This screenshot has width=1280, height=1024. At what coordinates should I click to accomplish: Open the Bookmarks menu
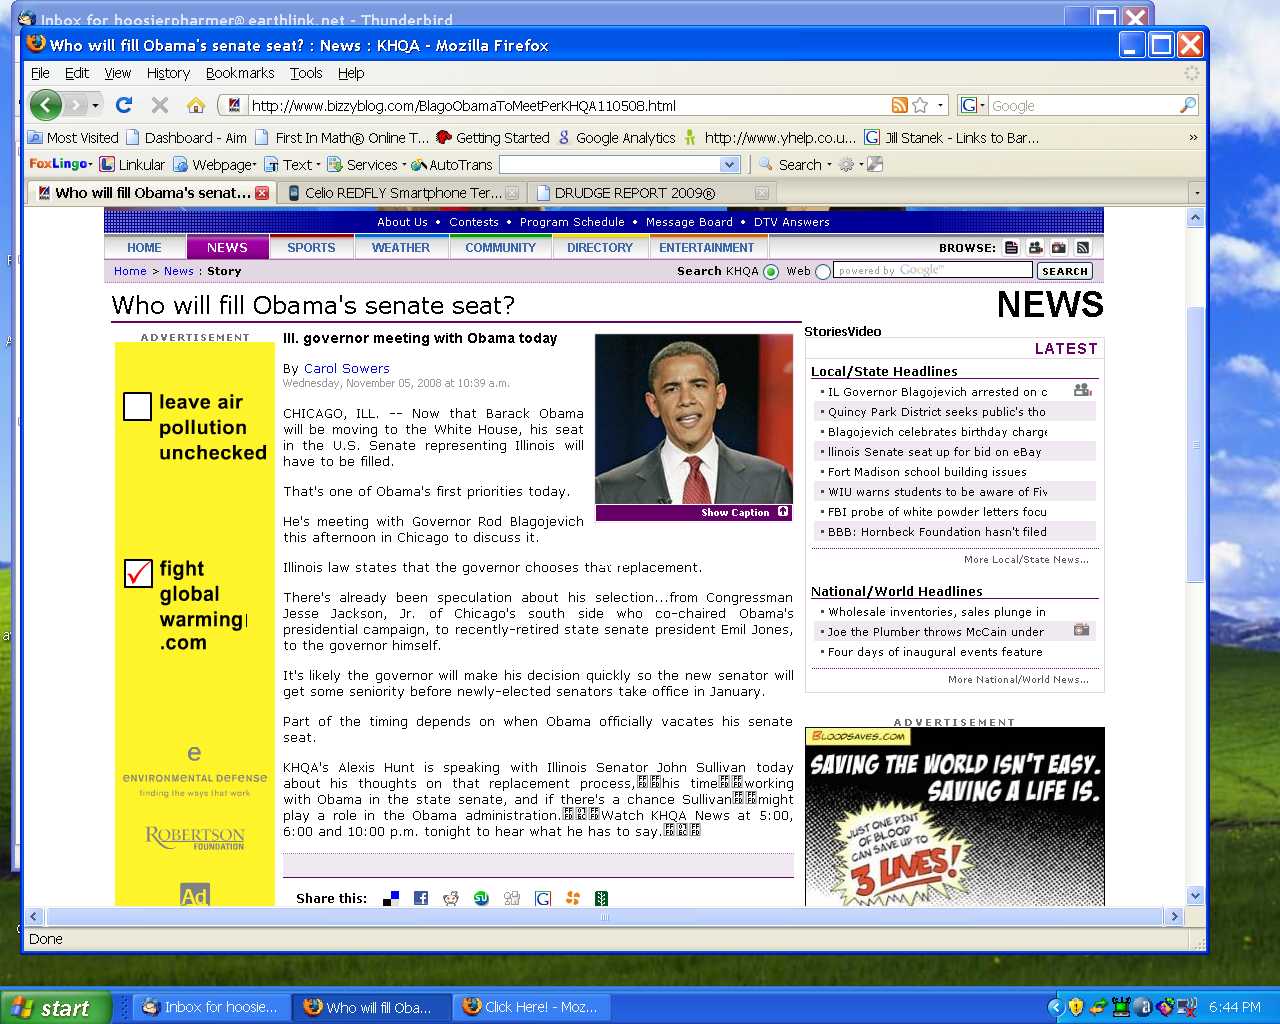pyautogui.click(x=240, y=73)
